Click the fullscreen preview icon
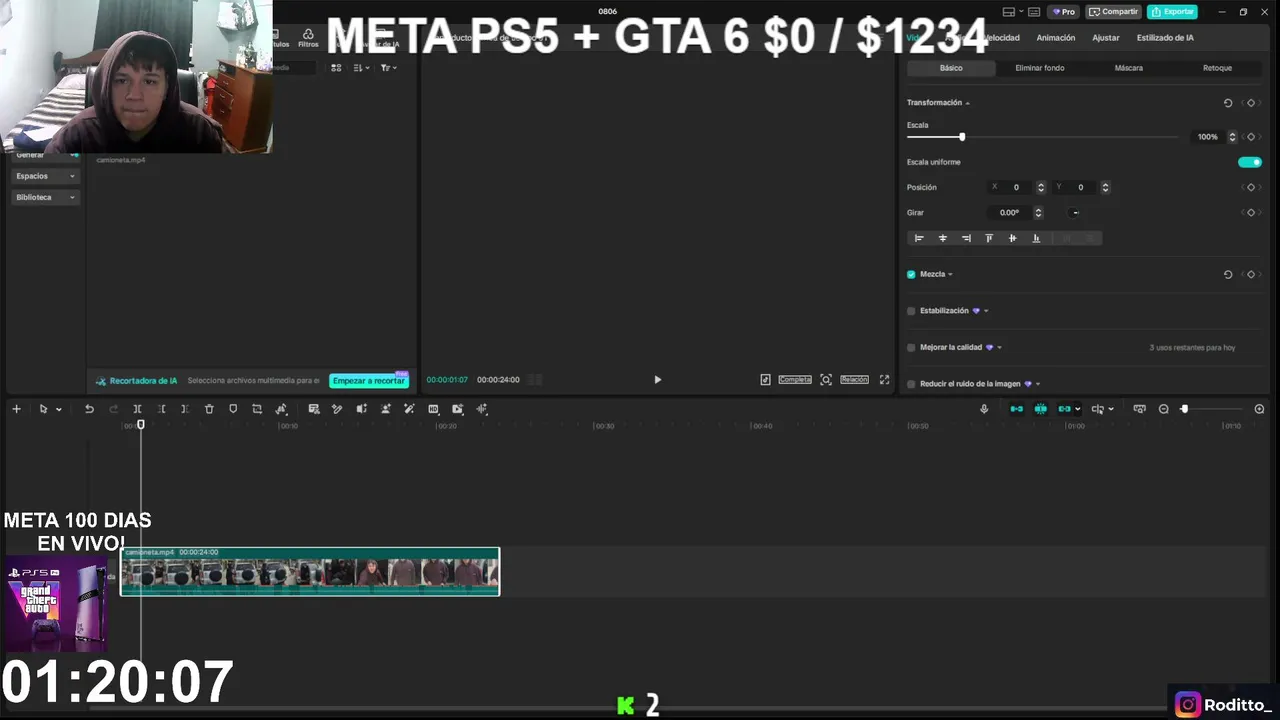The width and height of the screenshot is (1280, 720). coord(884,380)
